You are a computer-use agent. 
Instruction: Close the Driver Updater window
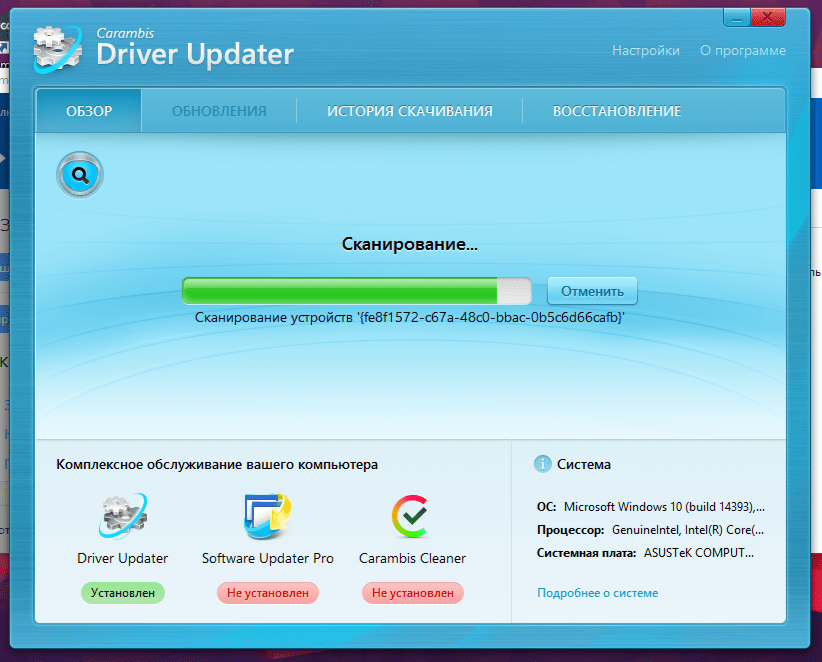point(768,18)
